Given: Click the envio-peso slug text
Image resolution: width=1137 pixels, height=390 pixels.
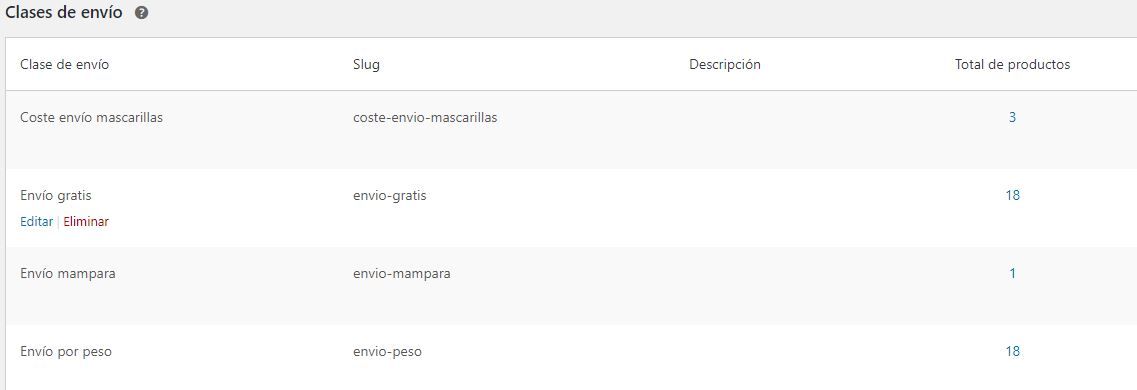Looking at the screenshot, I should click(387, 352).
